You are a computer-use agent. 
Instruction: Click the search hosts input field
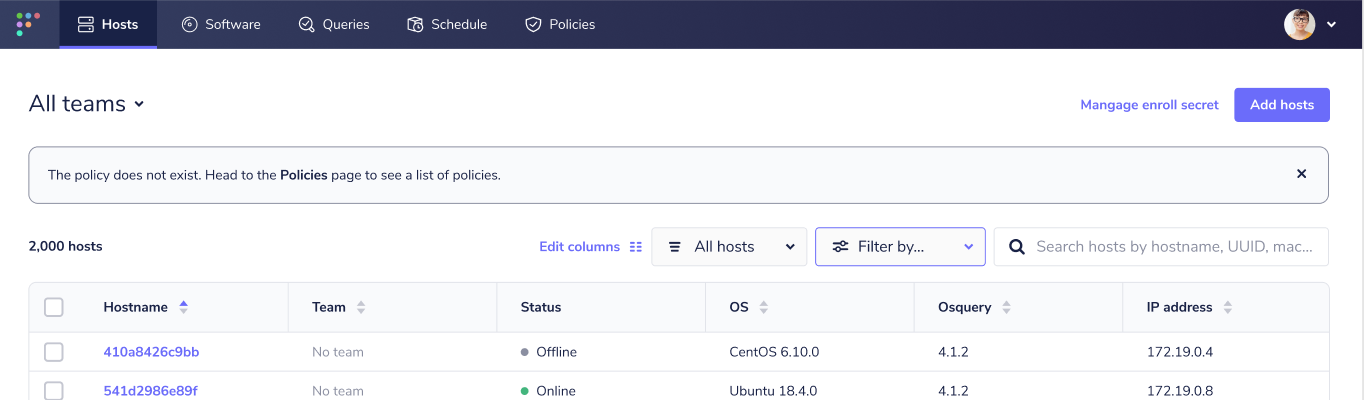click(x=1161, y=247)
